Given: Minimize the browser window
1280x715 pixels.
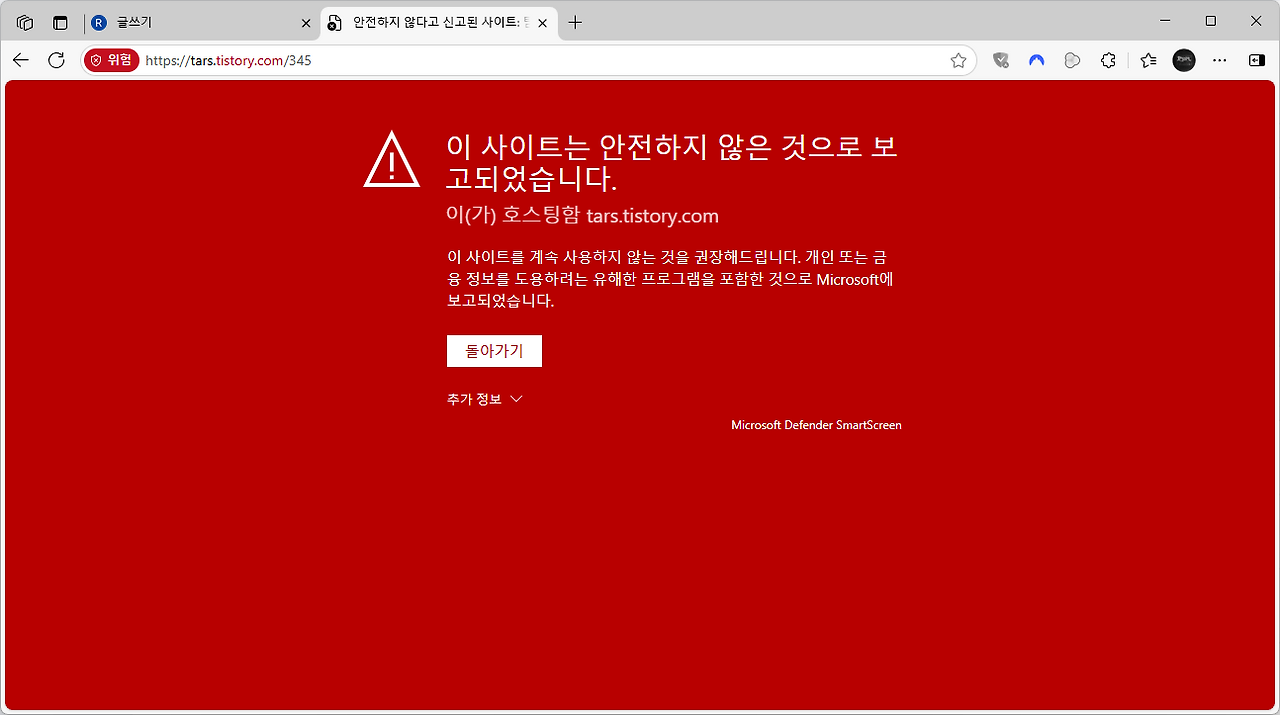Looking at the screenshot, I should tap(1165, 21).
